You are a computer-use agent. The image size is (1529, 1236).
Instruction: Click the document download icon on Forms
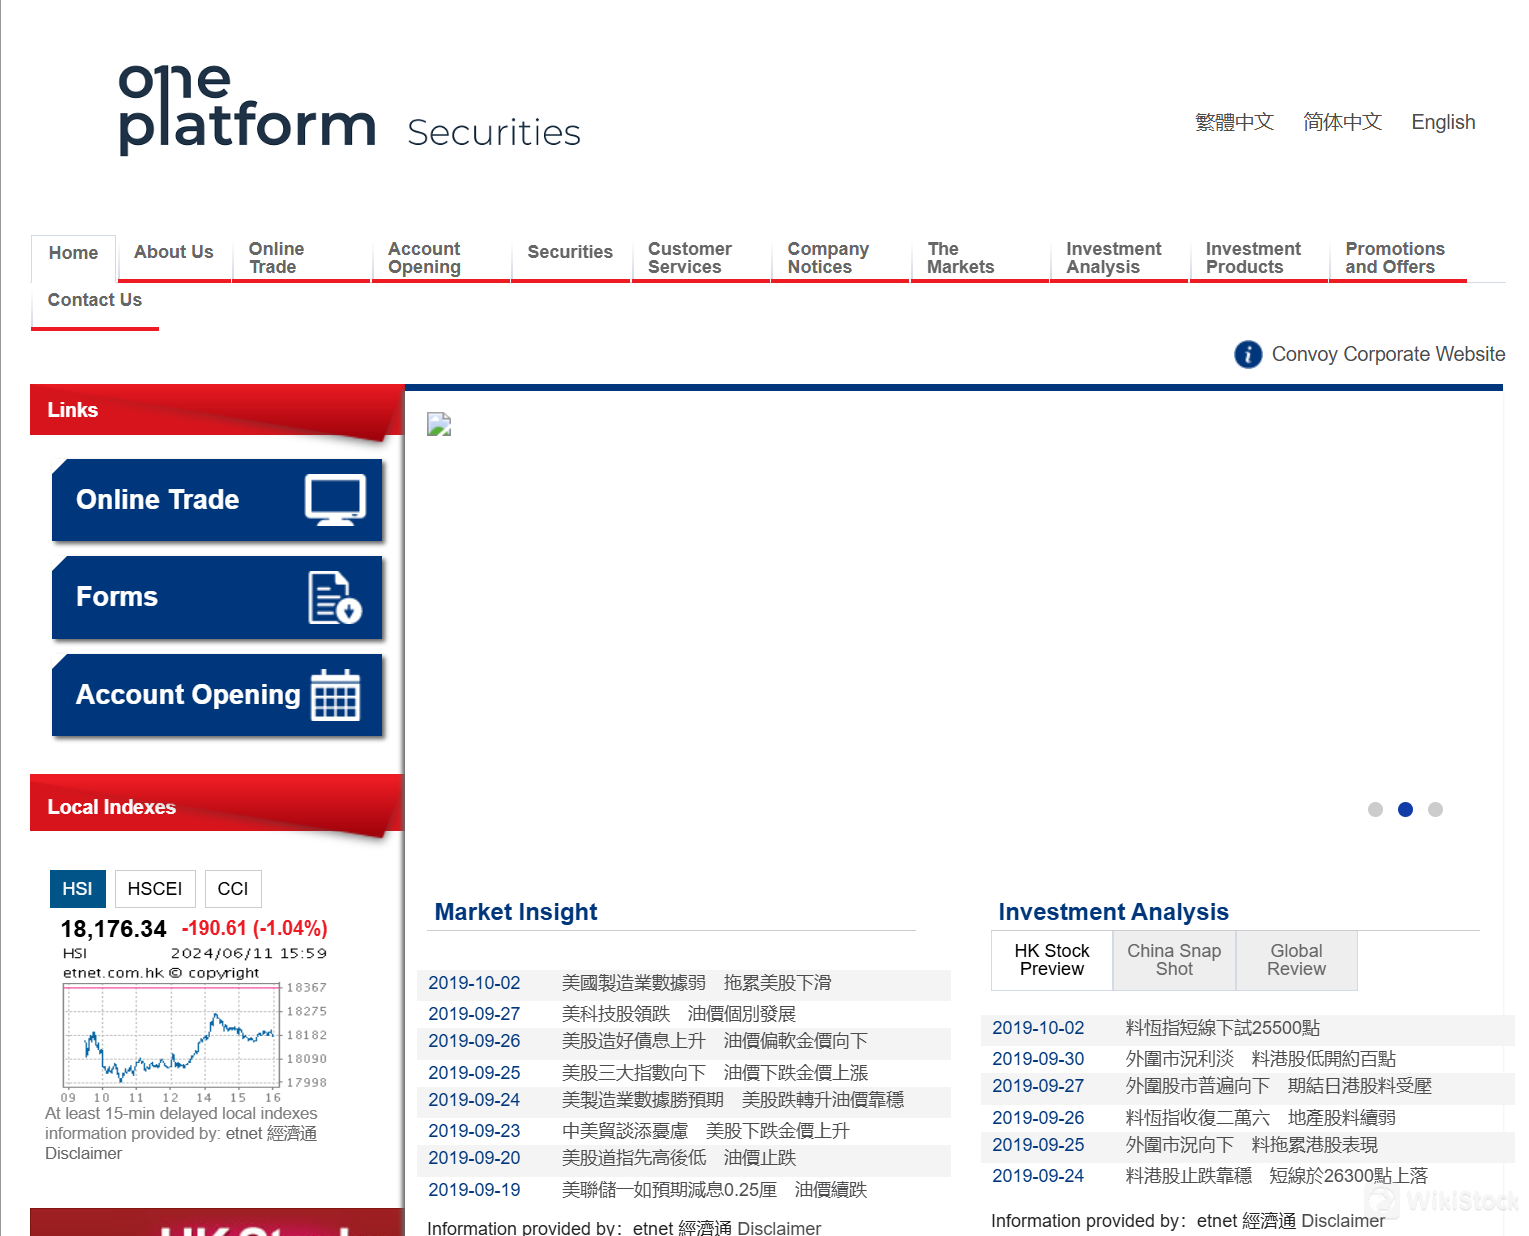pos(334,598)
